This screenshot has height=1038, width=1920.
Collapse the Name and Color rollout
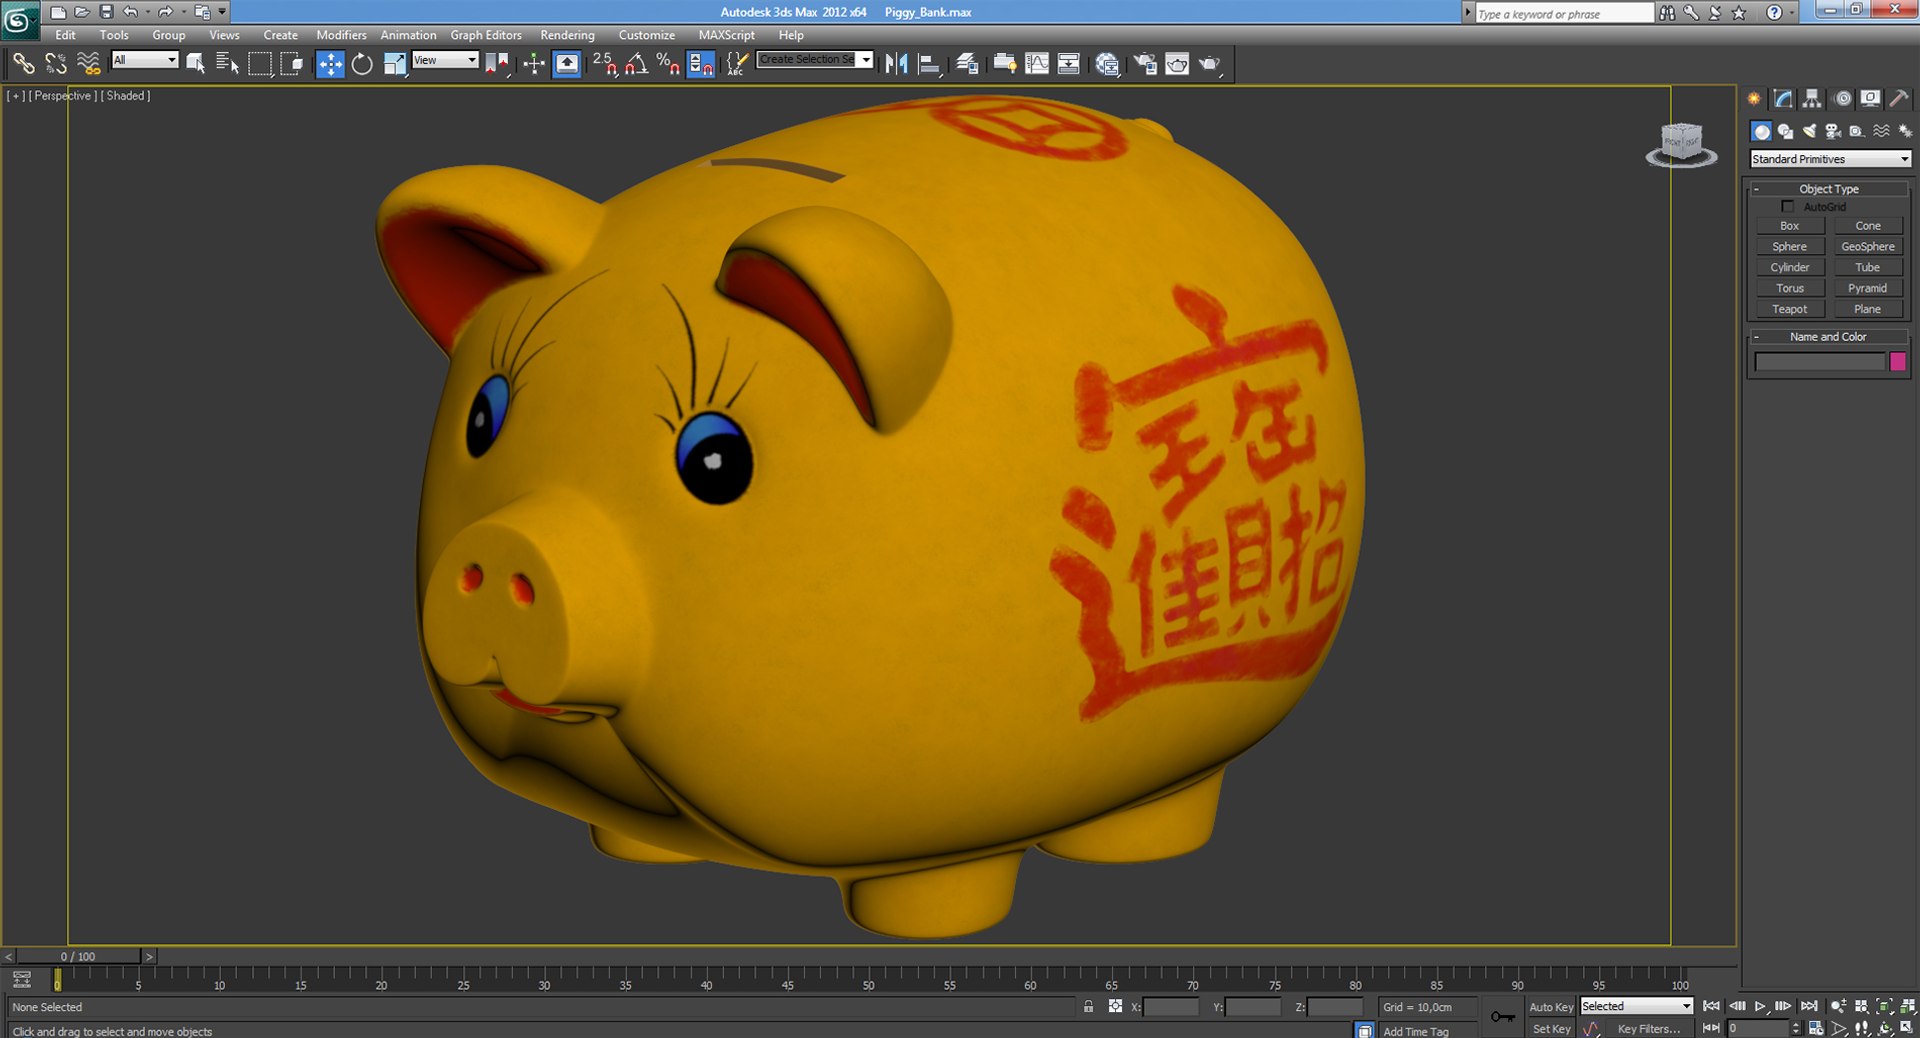[1829, 337]
